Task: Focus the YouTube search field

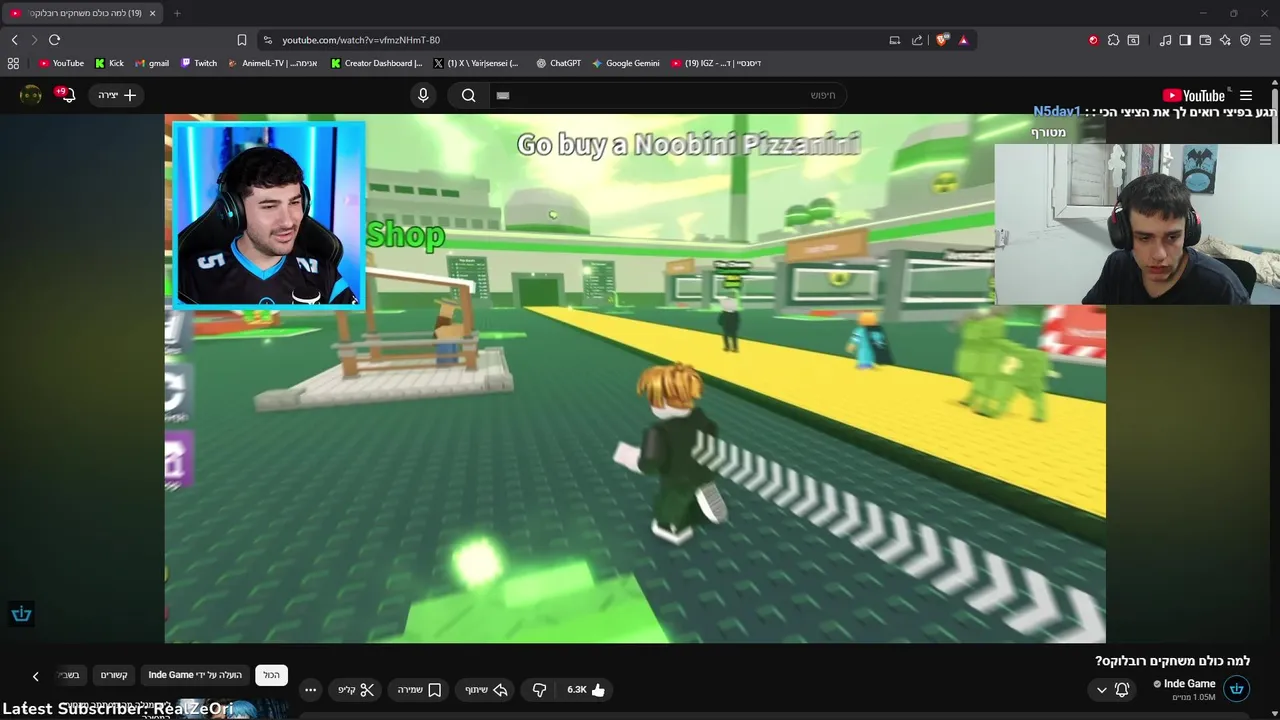Action: 668,95
